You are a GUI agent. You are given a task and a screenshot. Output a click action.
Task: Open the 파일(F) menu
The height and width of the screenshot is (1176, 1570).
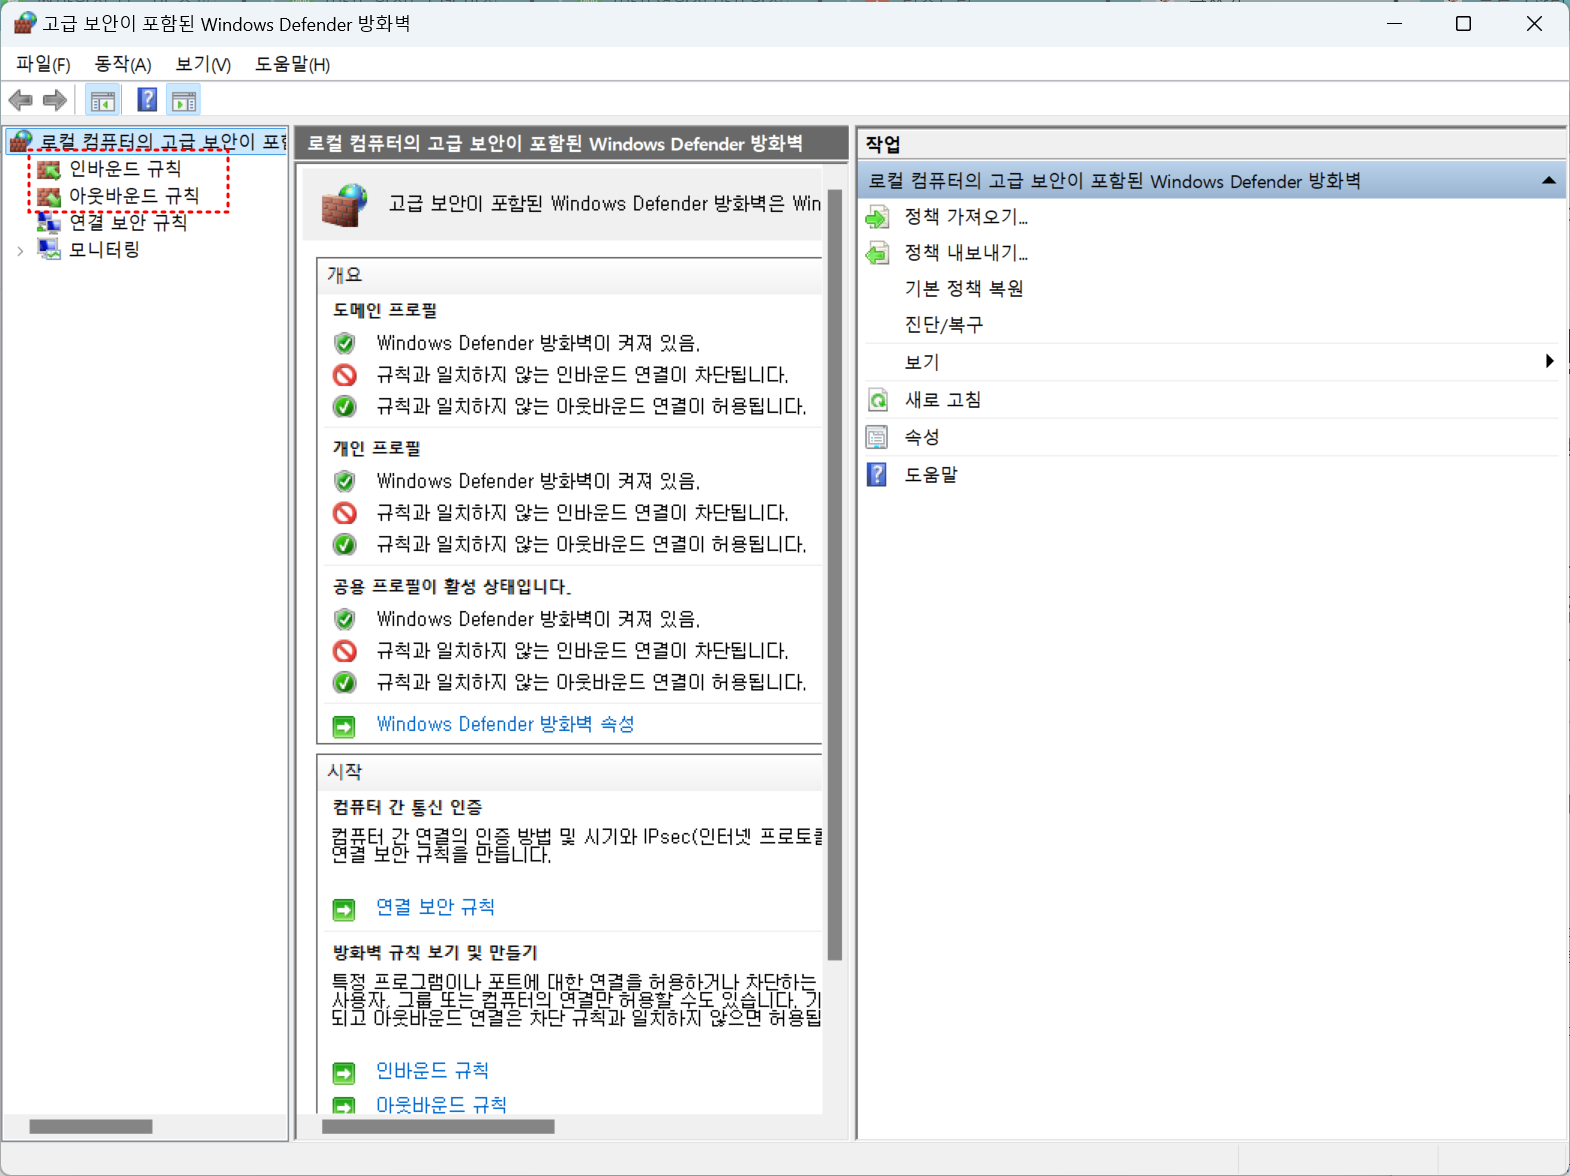click(43, 64)
